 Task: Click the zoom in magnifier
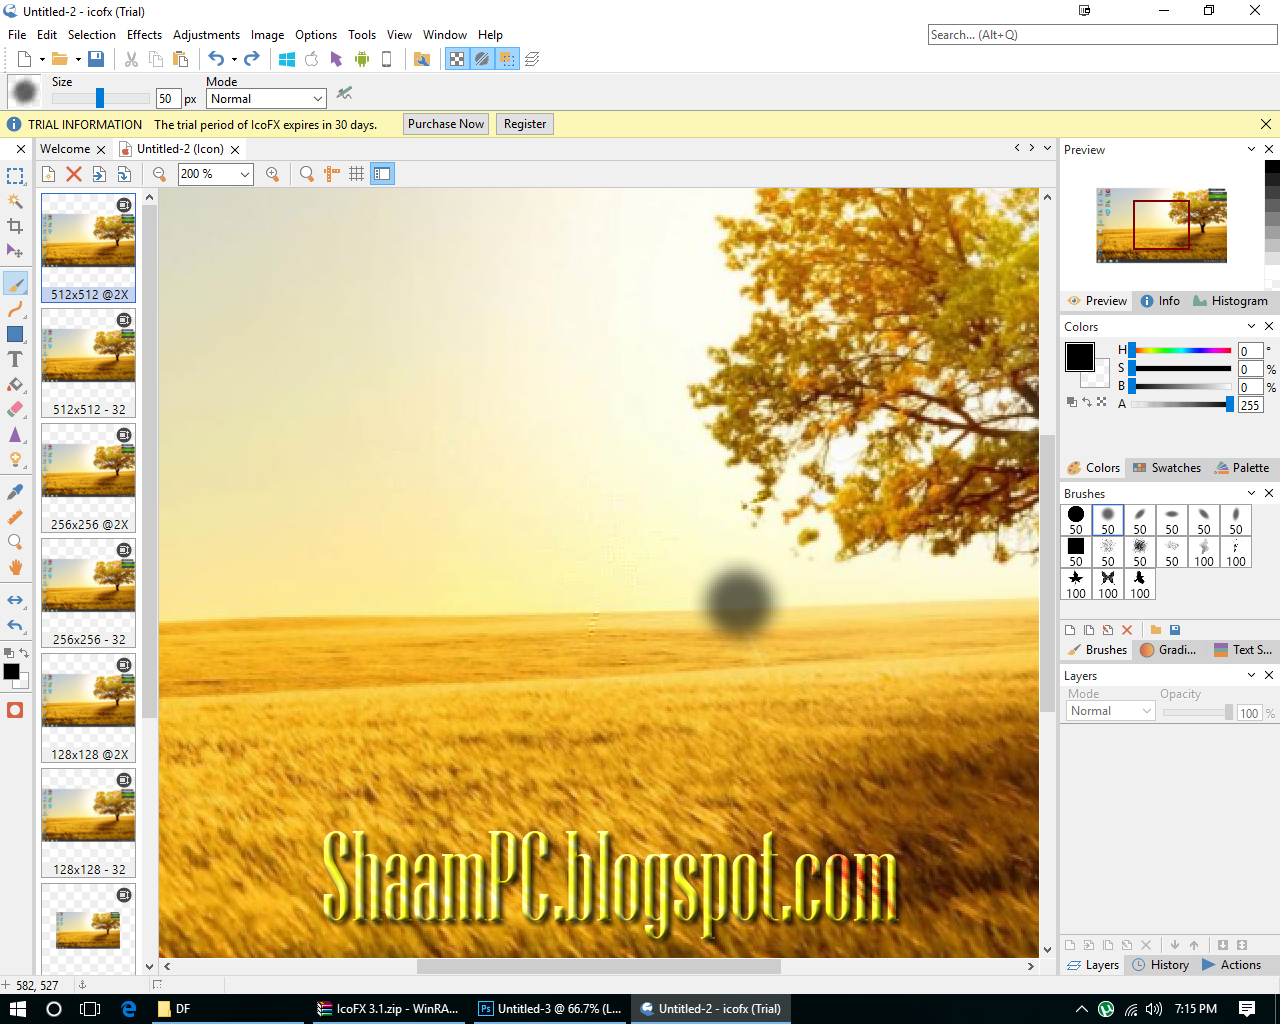coord(272,174)
